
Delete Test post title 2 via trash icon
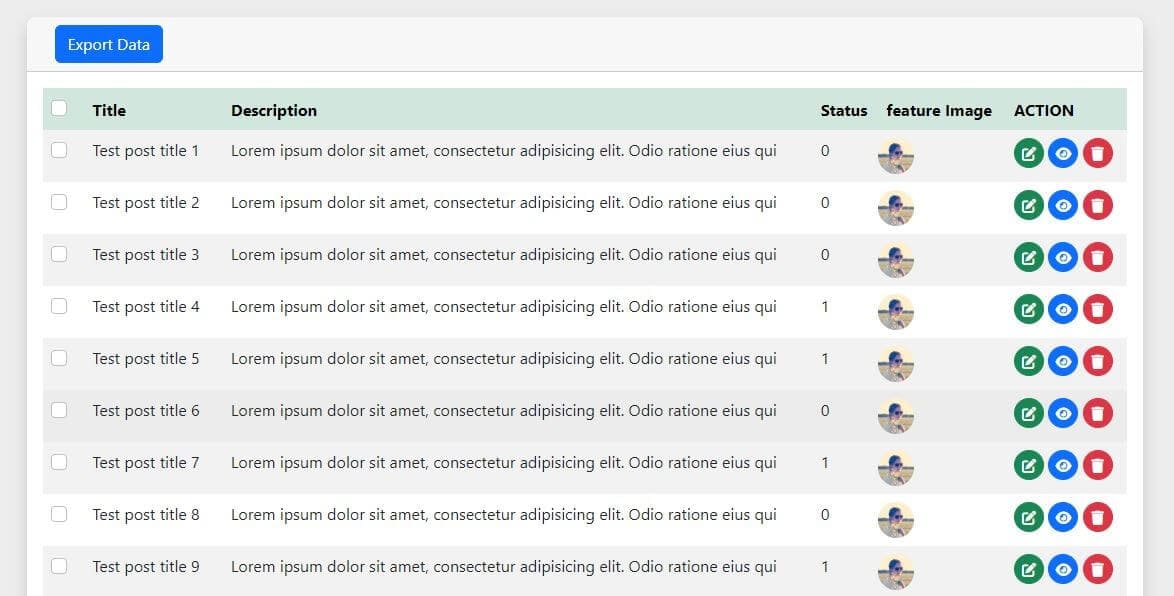pyautogui.click(x=1097, y=206)
